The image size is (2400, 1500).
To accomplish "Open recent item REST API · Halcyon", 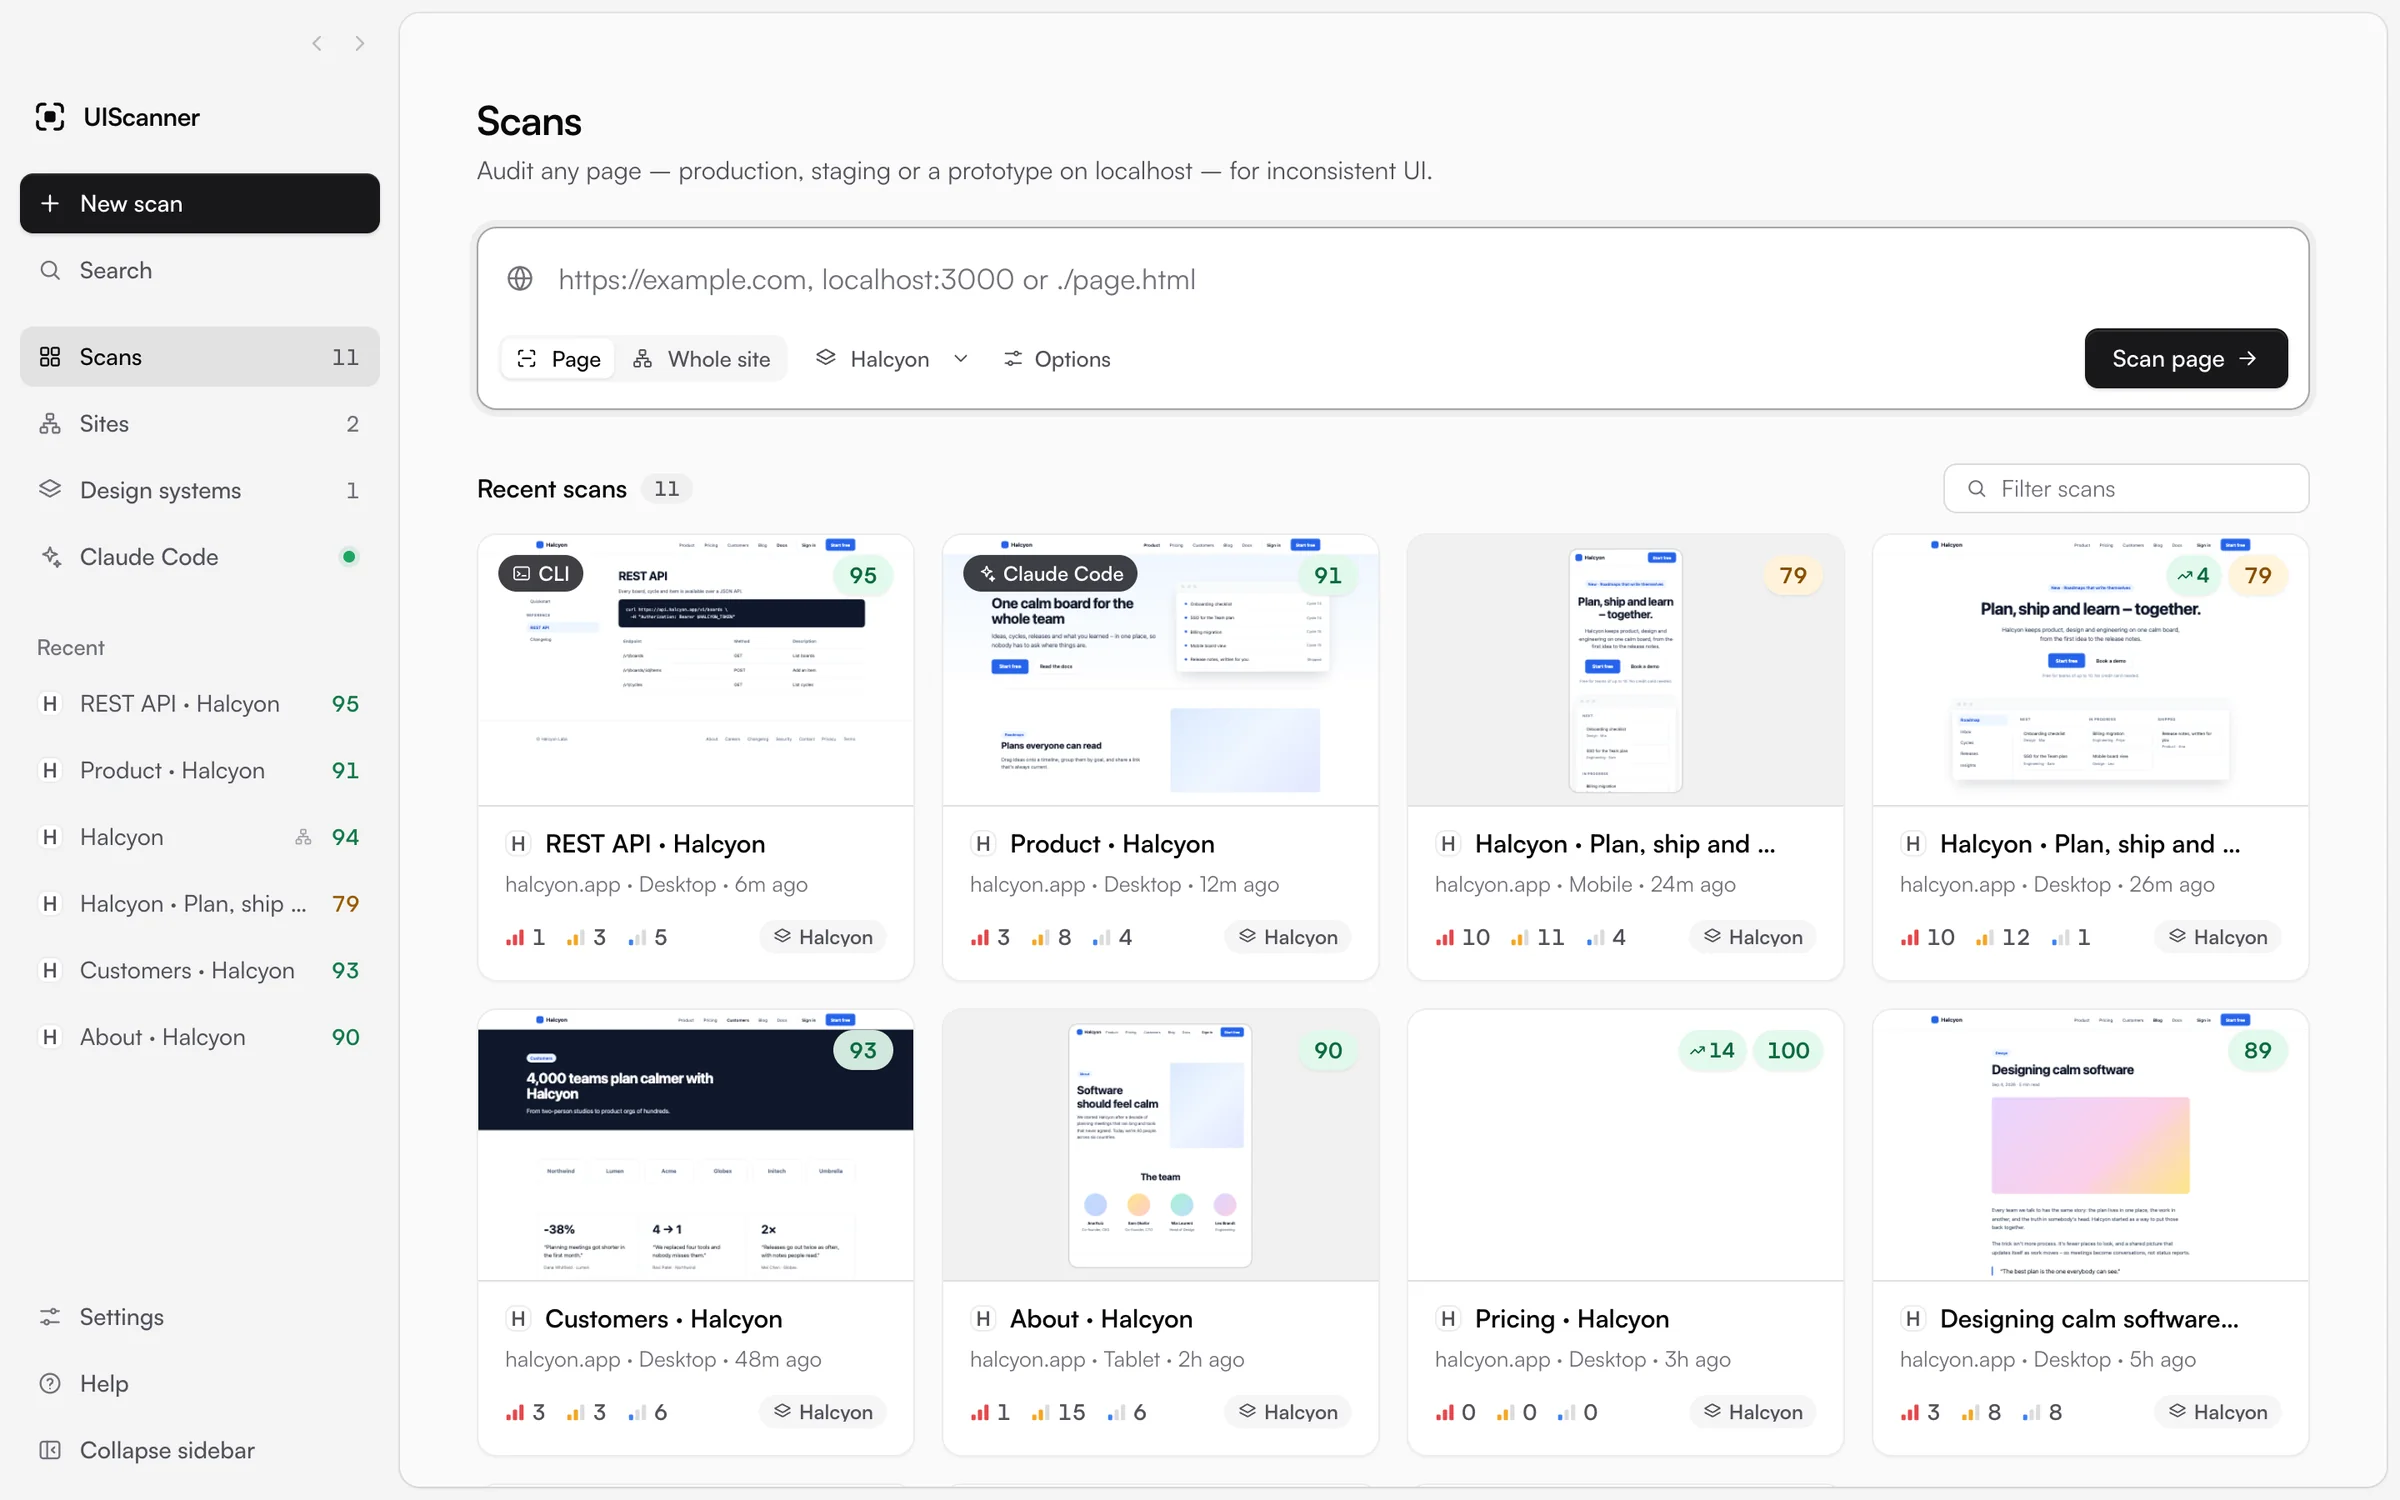I will click(x=200, y=704).
